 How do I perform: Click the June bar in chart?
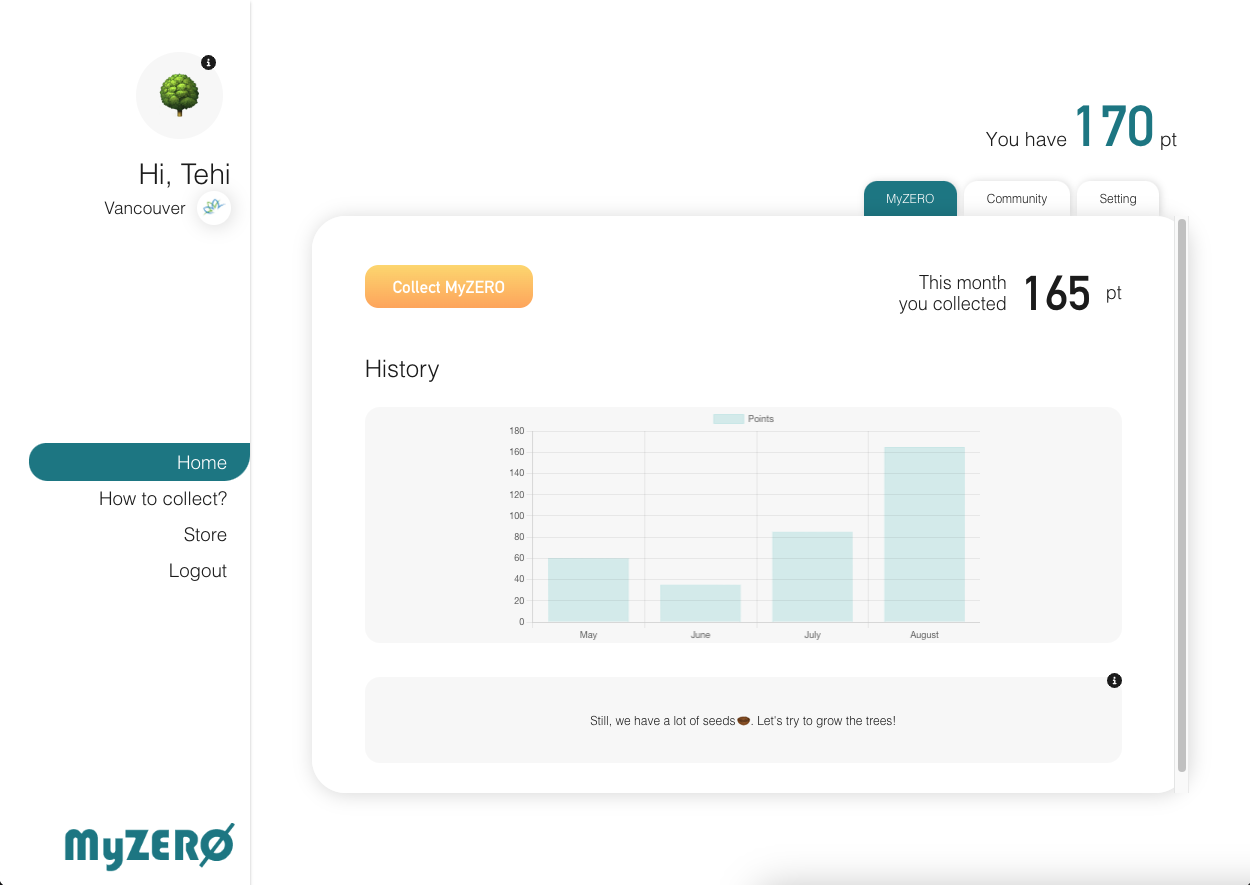pos(700,603)
